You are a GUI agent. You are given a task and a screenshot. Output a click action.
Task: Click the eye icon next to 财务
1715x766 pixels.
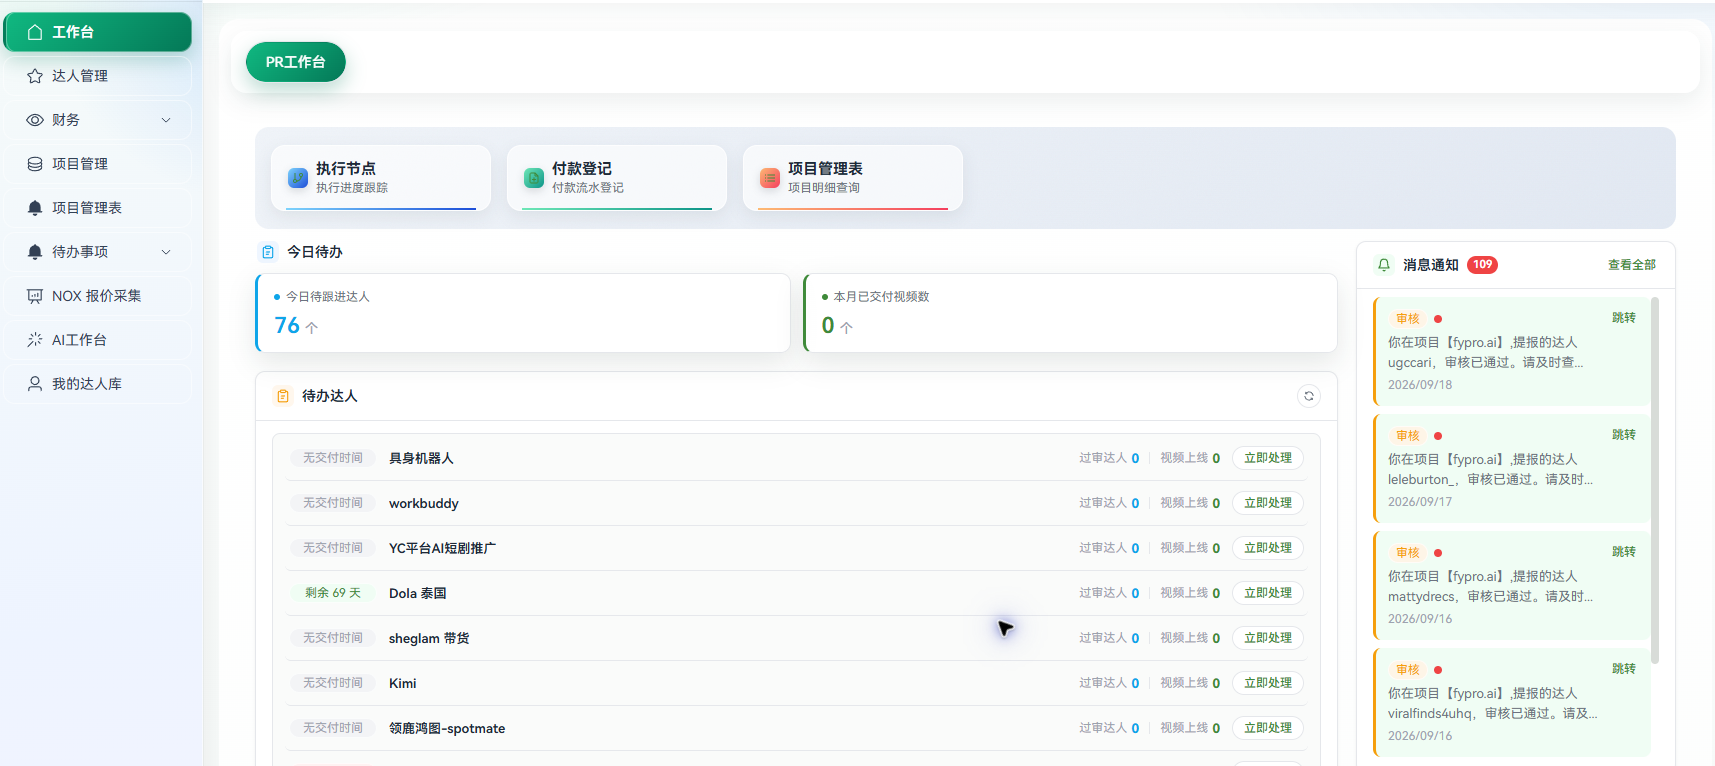[x=35, y=120]
